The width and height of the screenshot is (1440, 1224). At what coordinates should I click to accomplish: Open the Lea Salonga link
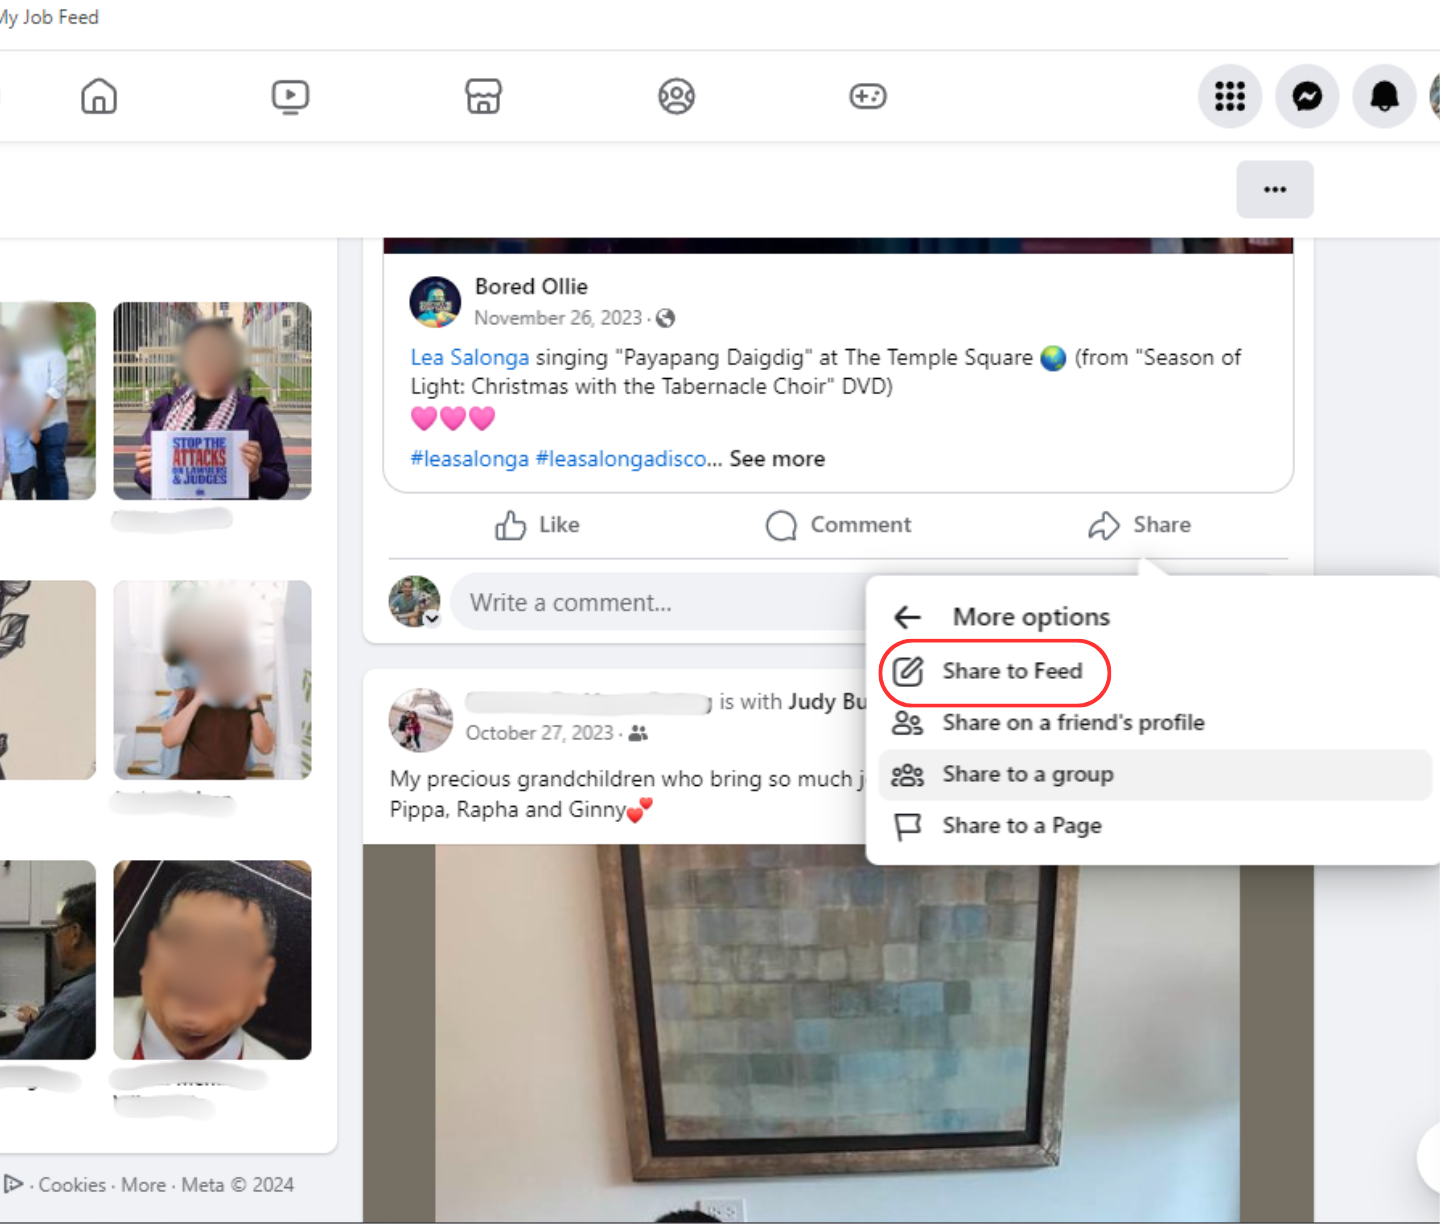tap(470, 358)
